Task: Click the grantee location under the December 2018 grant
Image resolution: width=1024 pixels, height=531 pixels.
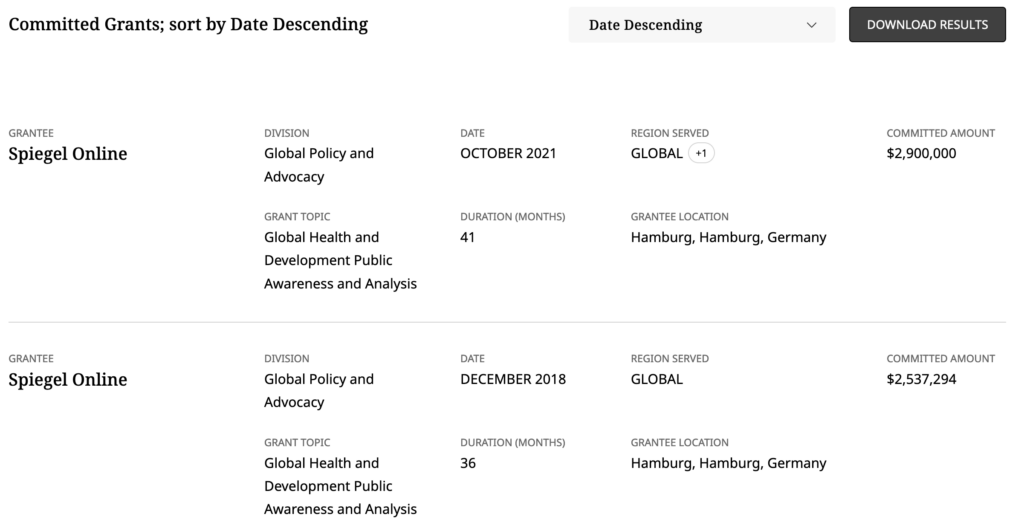Action: (x=728, y=463)
